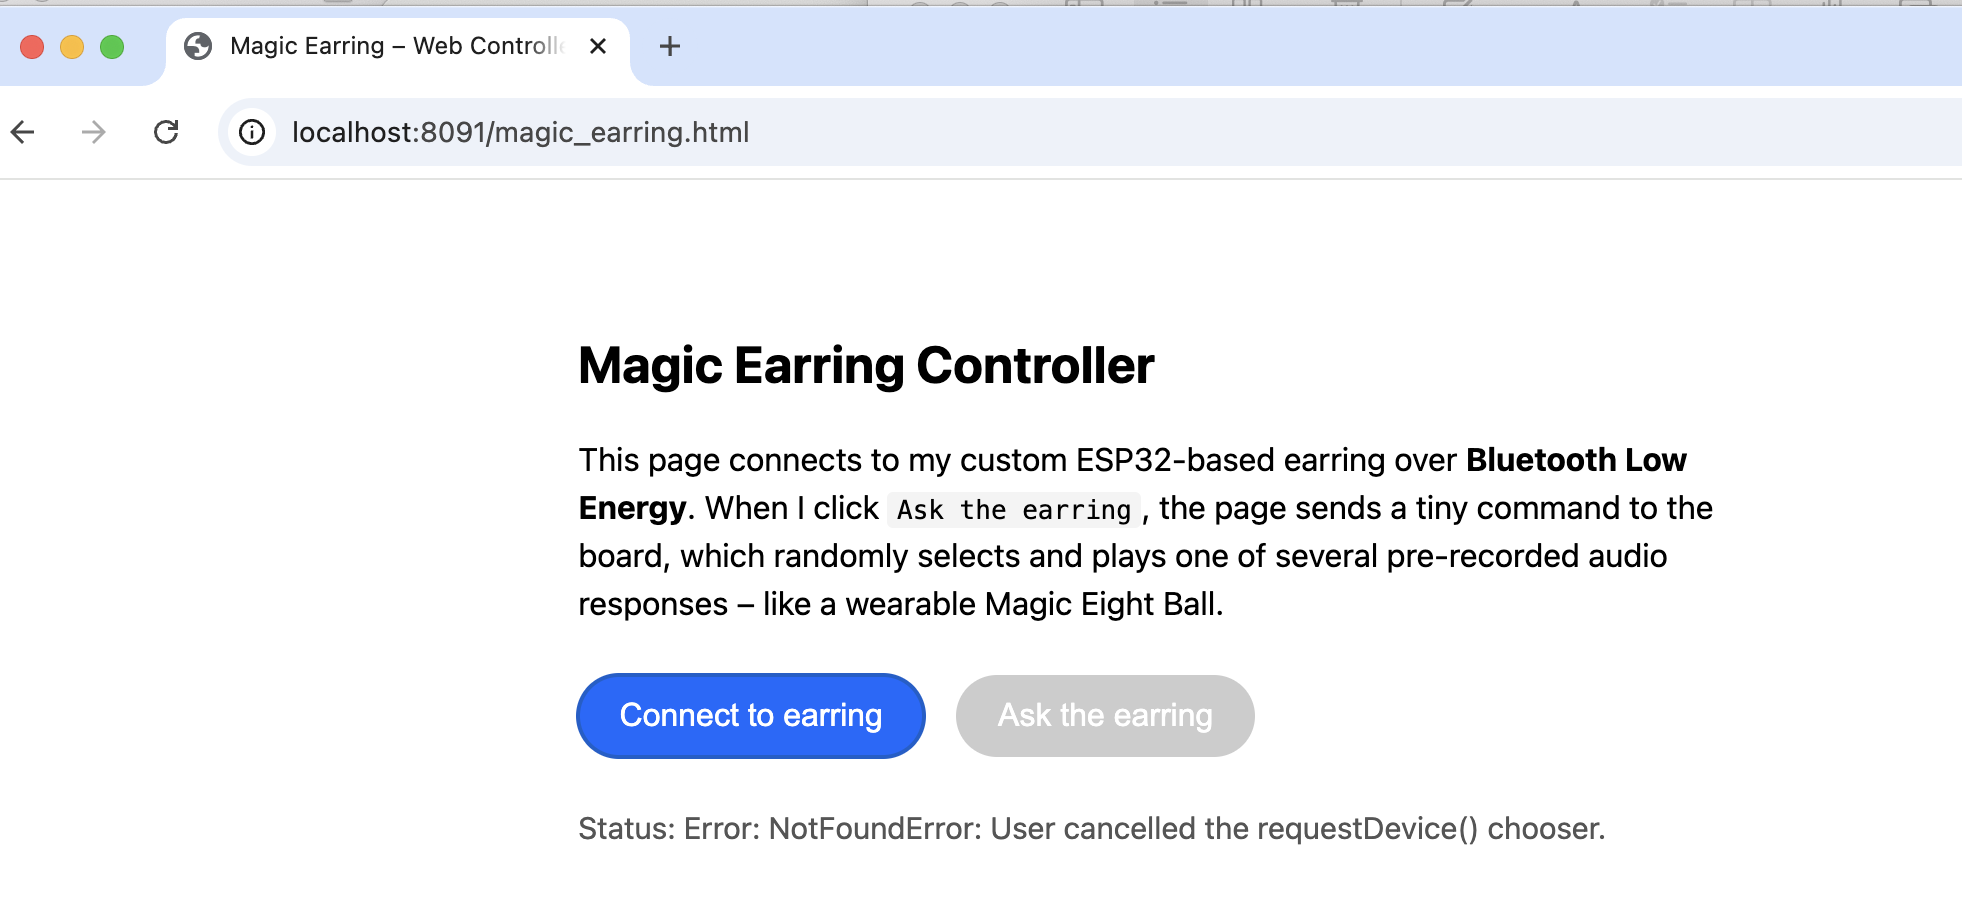Viewport: 1962px width, 904px height.
Task: Click the empty tab strip area
Action: tap(1300, 46)
